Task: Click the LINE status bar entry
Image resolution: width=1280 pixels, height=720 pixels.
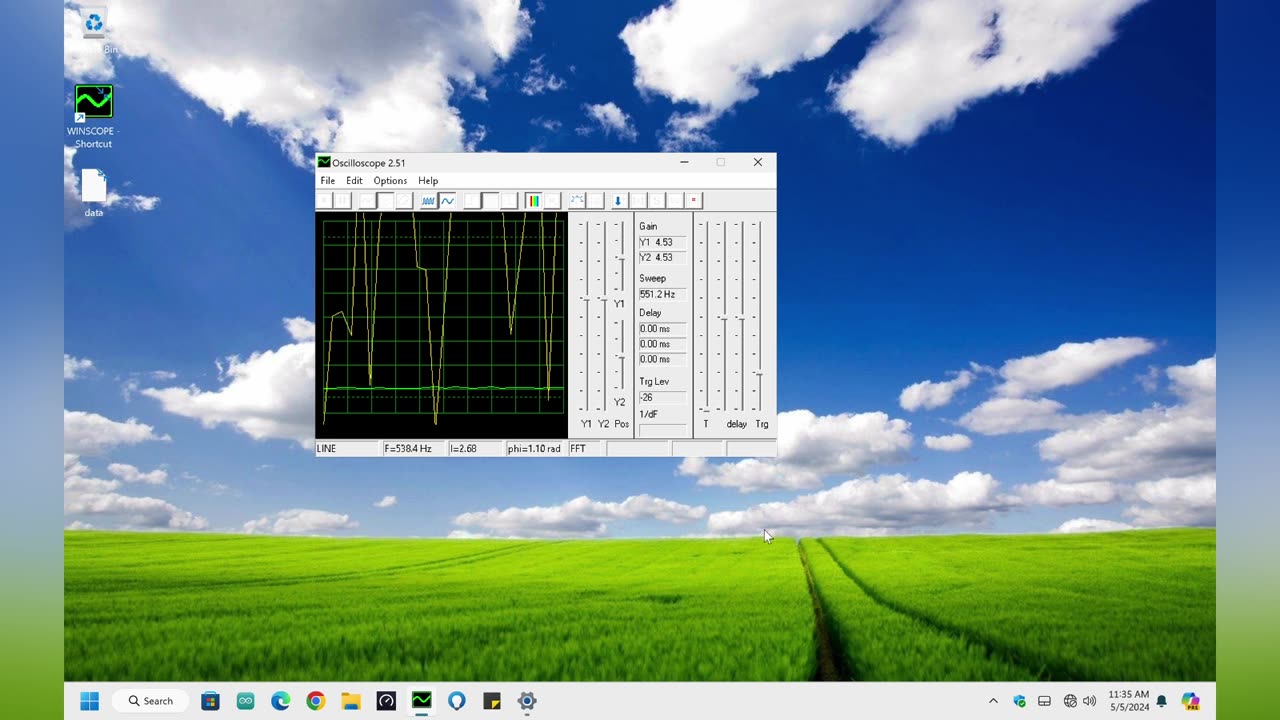Action: [x=348, y=449]
